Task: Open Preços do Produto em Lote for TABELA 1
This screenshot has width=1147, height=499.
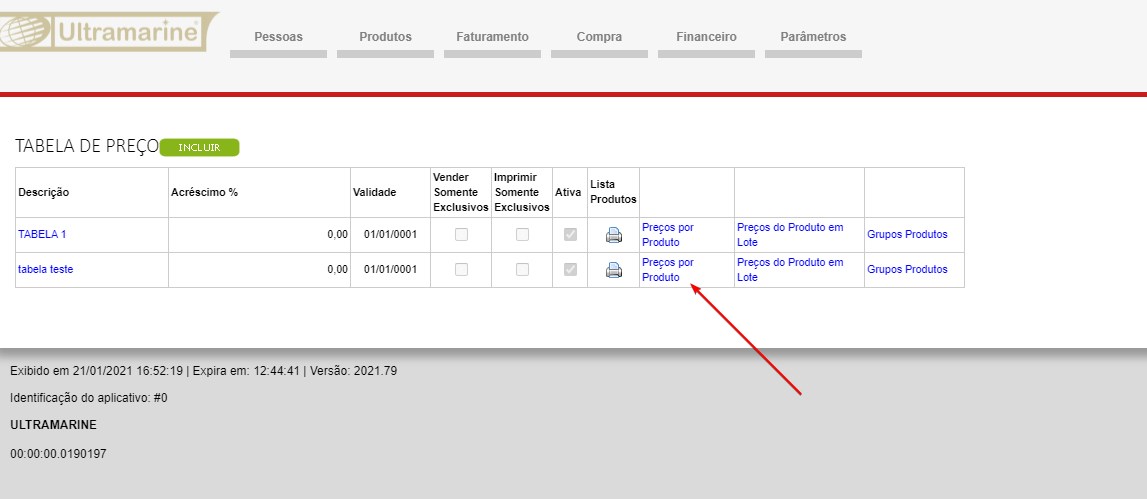Action: pos(789,234)
